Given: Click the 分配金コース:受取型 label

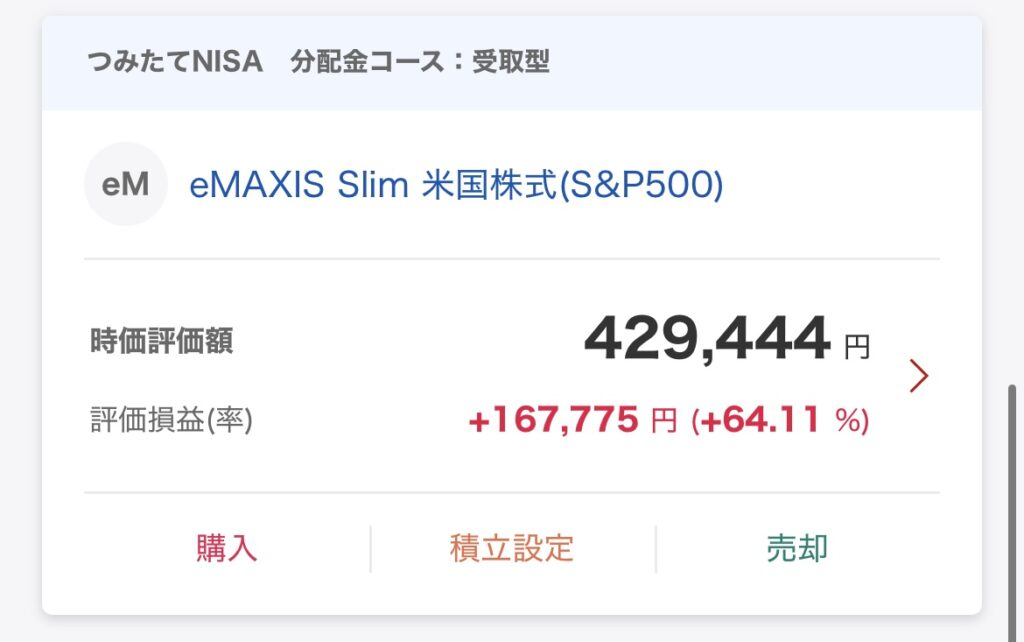Looking at the screenshot, I should pos(420,62).
